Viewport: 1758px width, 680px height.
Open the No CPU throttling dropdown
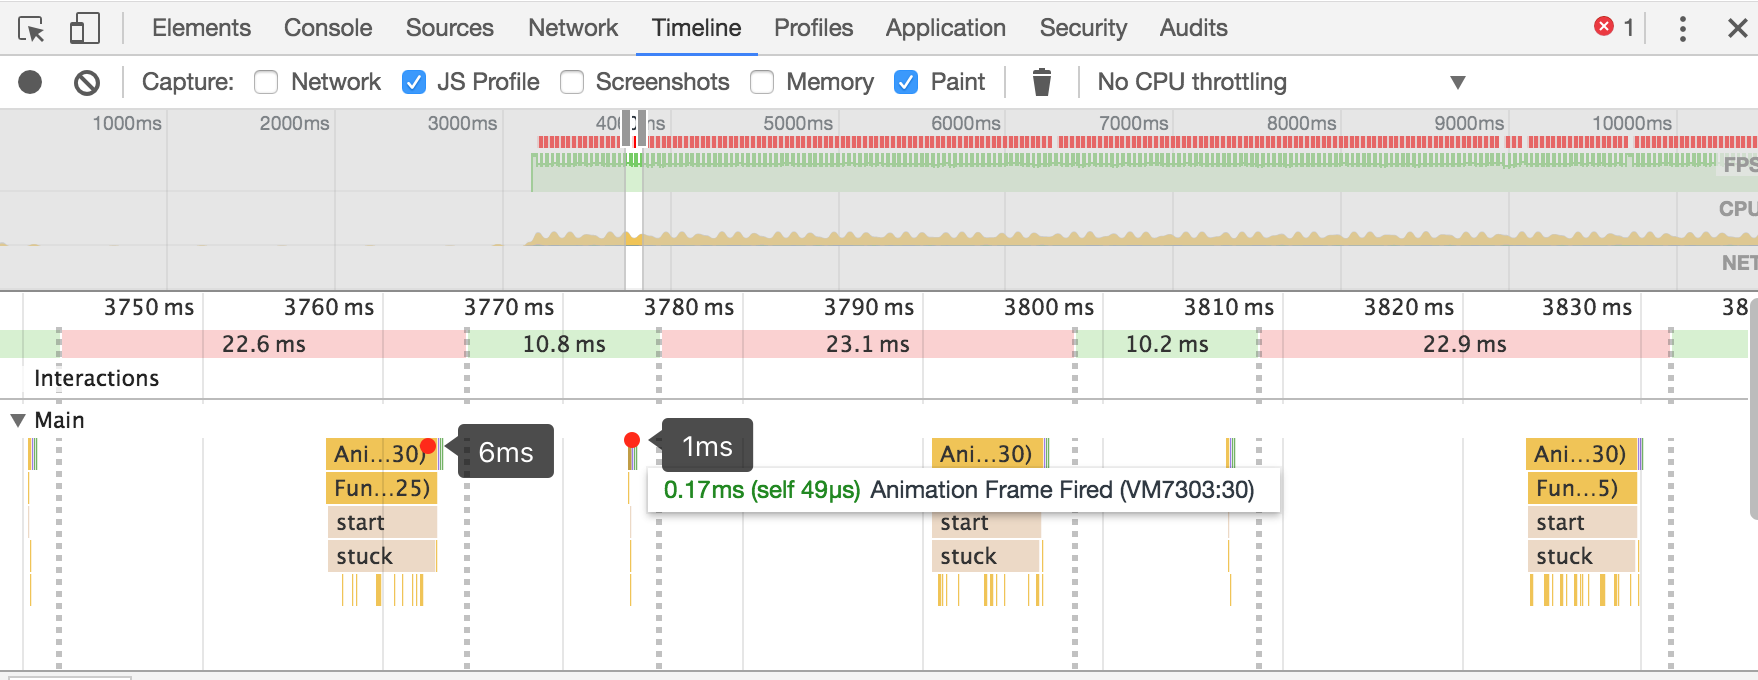(x=1282, y=82)
